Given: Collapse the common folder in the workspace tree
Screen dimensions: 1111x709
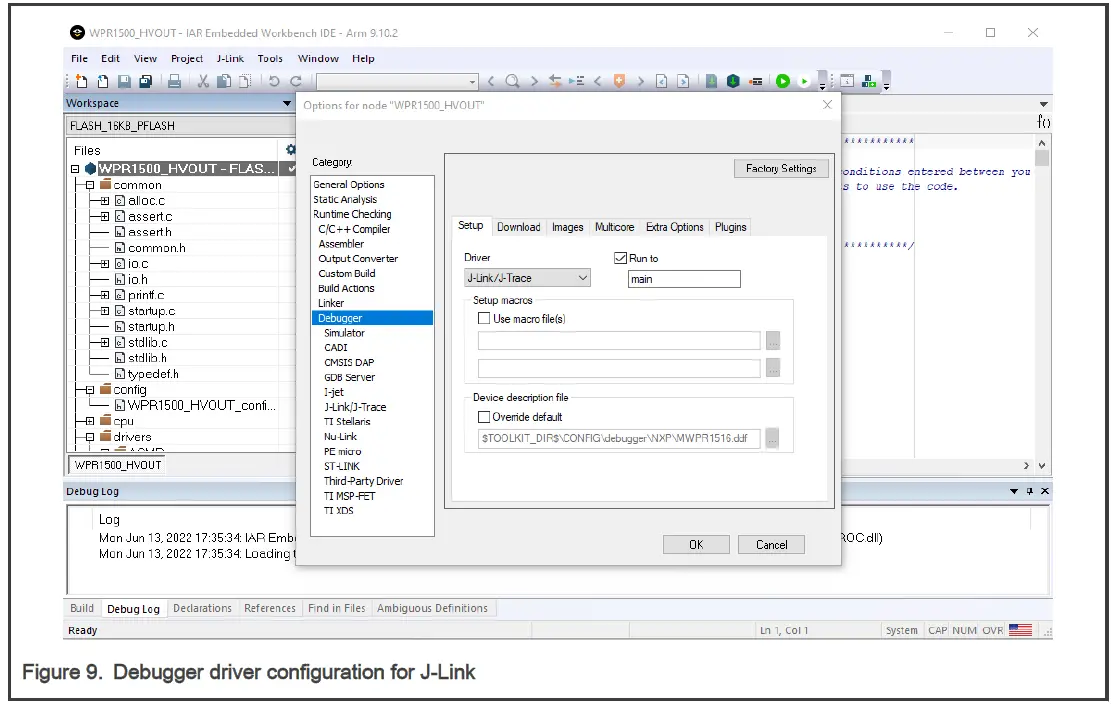Looking at the screenshot, I should pos(90,185).
